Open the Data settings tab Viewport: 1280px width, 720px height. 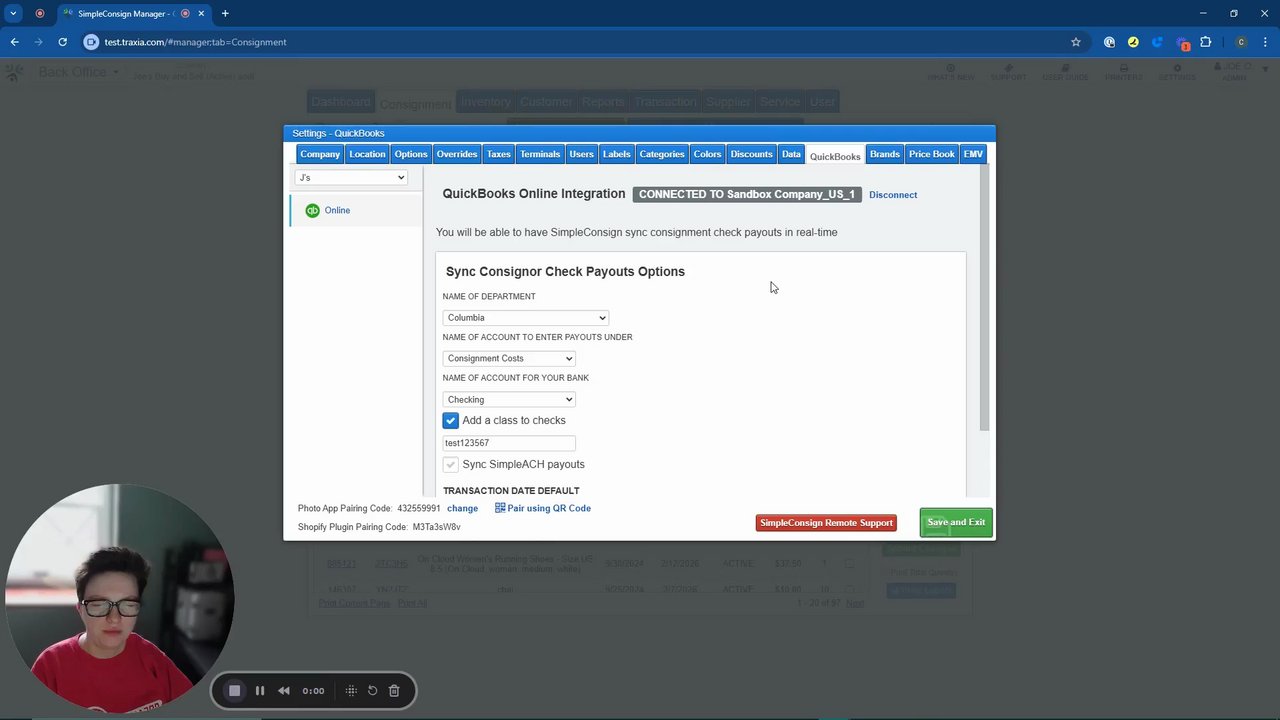[x=791, y=154]
